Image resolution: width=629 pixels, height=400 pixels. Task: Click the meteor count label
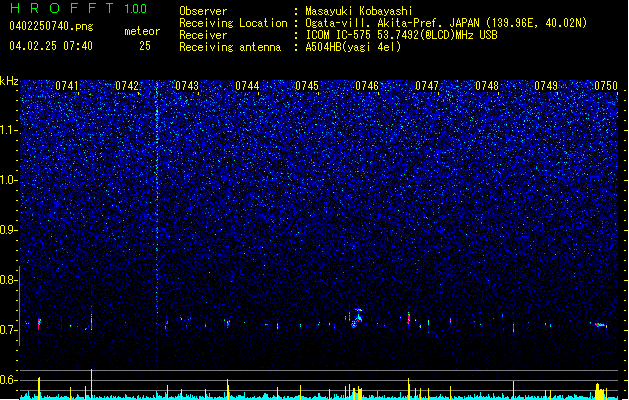(x=142, y=31)
